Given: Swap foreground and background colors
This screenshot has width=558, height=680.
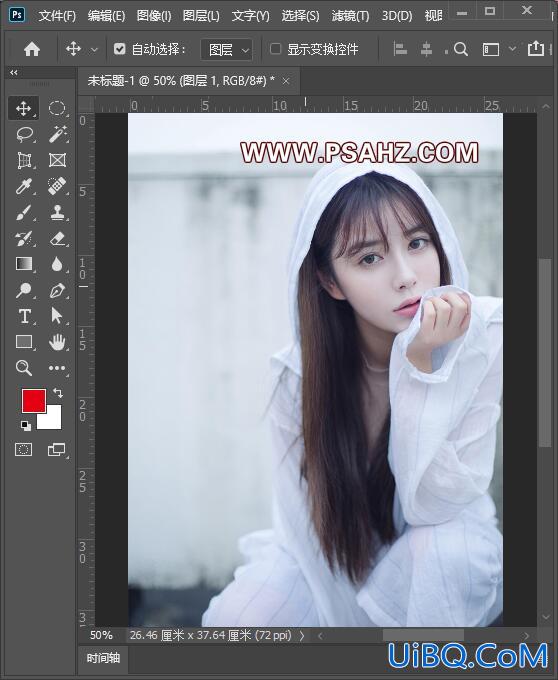Looking at the screenshot, I should 58,393.
